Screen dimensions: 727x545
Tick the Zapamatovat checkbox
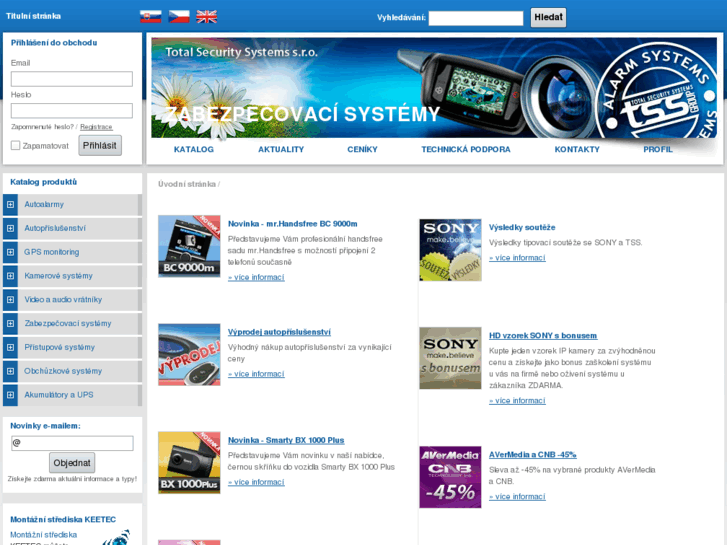point(15,146)
